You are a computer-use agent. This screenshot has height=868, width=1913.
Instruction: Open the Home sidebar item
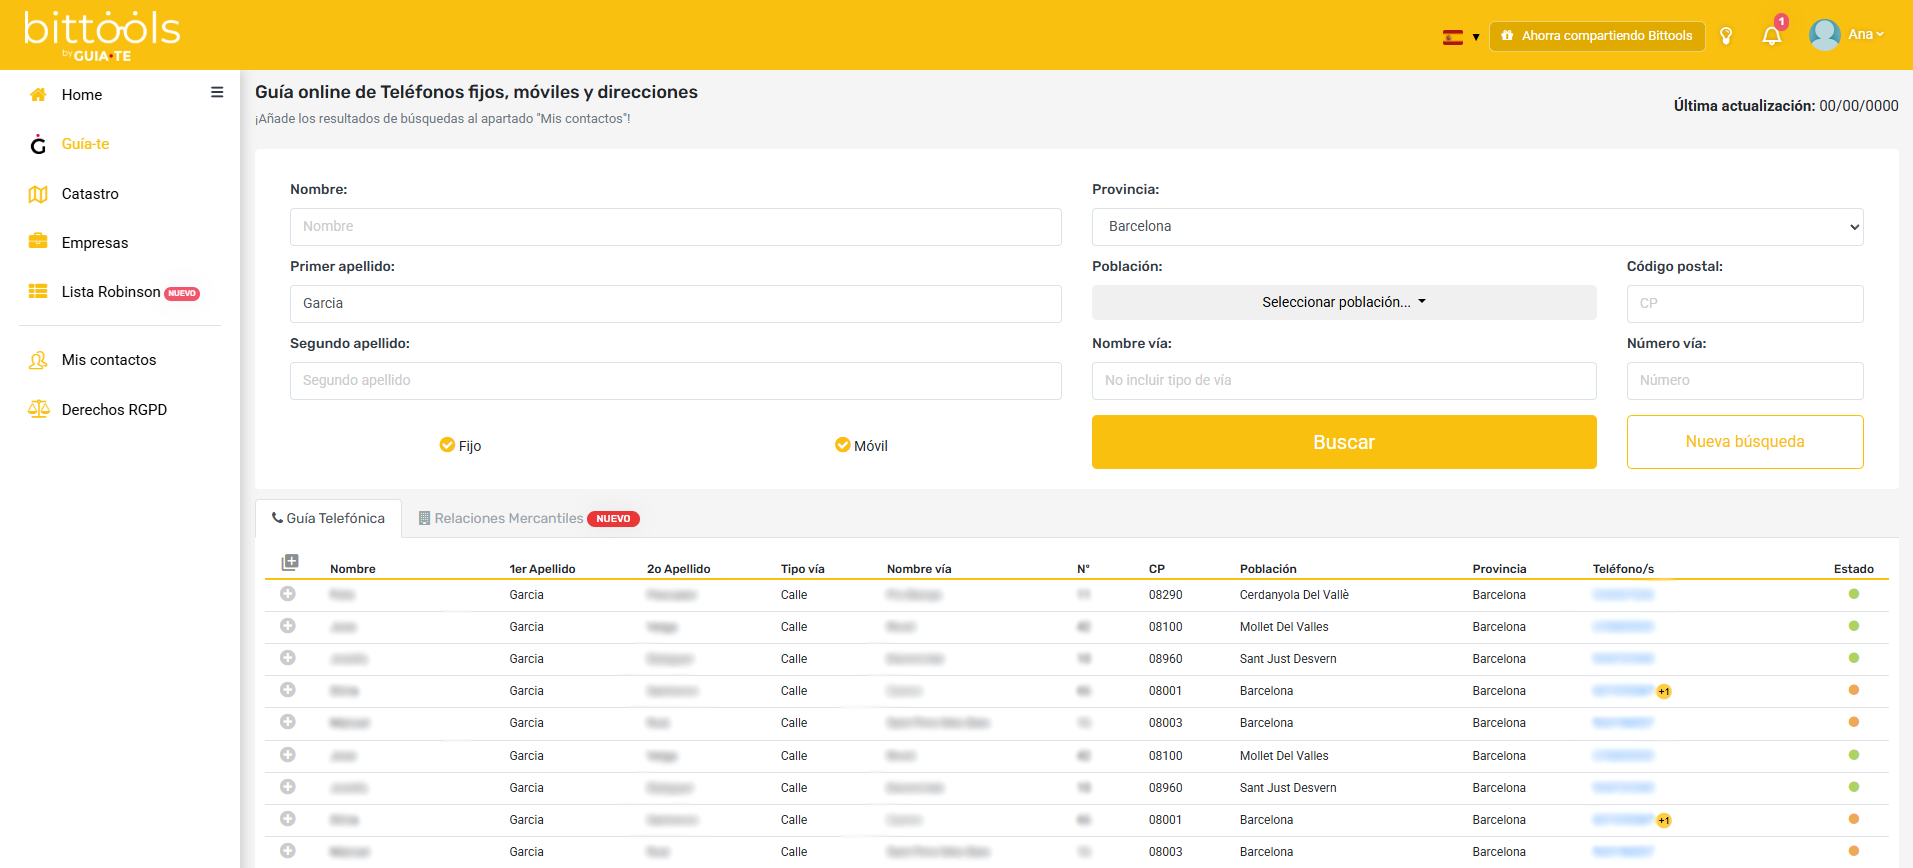tap(82, 95)
